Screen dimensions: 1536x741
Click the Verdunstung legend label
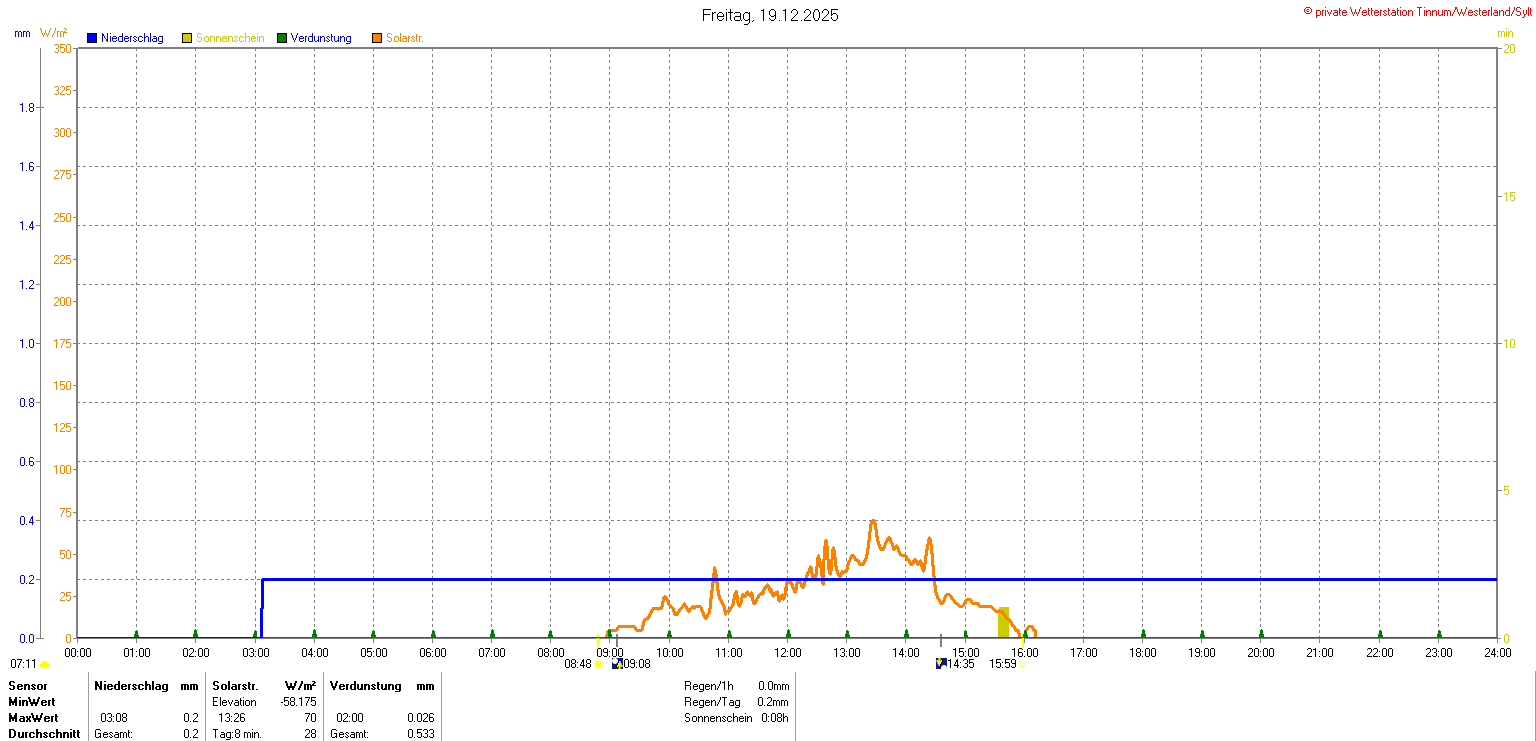[x=321, y=38]
